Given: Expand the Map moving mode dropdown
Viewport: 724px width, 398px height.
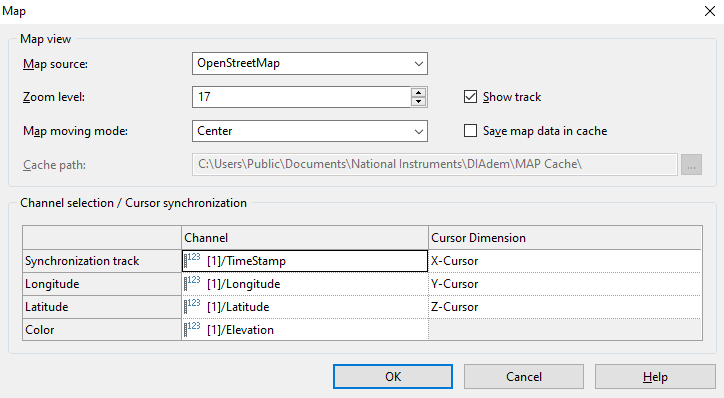Looking at the screenshot, I should coord(310,131).
